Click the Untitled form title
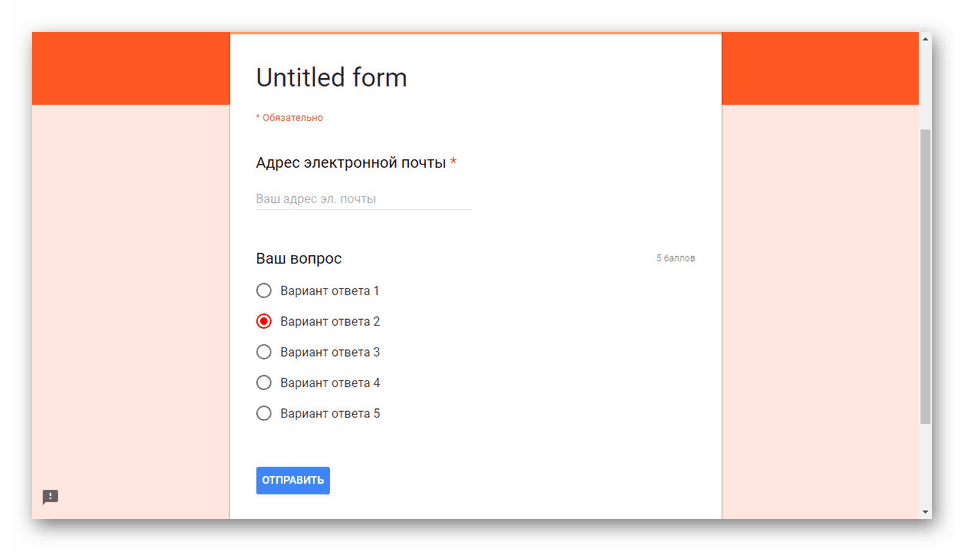 coord(331,78)
